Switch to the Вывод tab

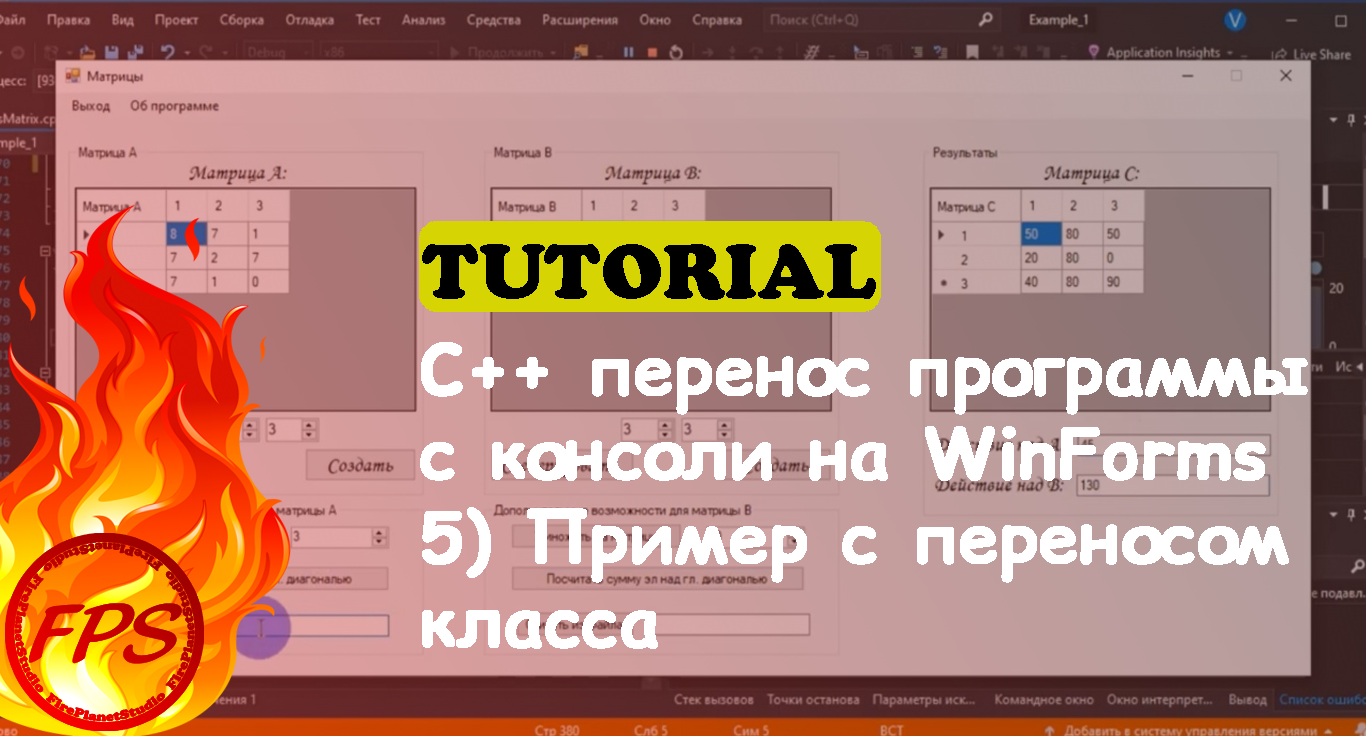tap(1246, 699)
